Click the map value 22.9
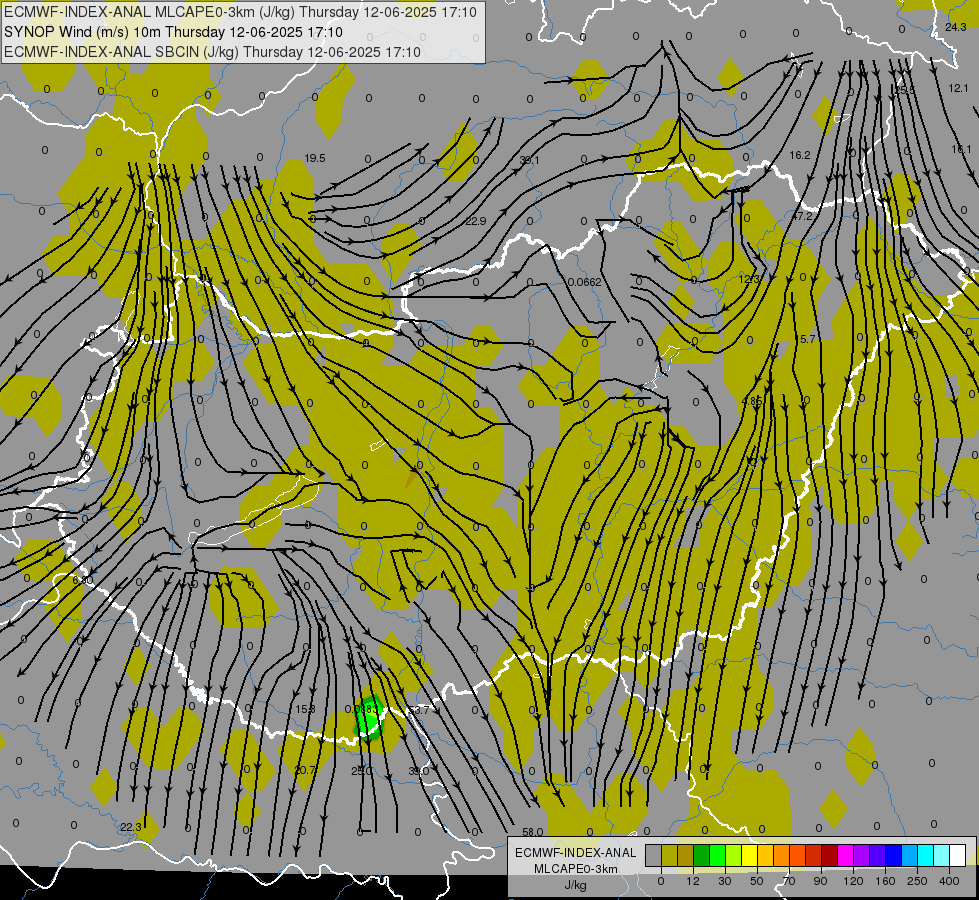The height and width of the screenshot is (900, 979). (475, 221)
